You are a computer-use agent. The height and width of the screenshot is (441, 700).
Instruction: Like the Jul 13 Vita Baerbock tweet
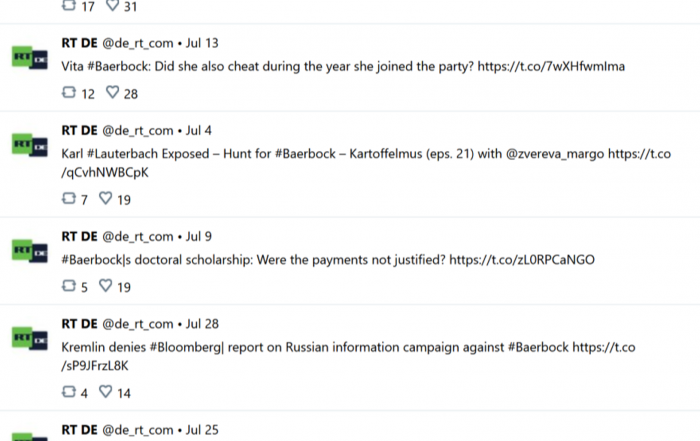coord(112,92)
